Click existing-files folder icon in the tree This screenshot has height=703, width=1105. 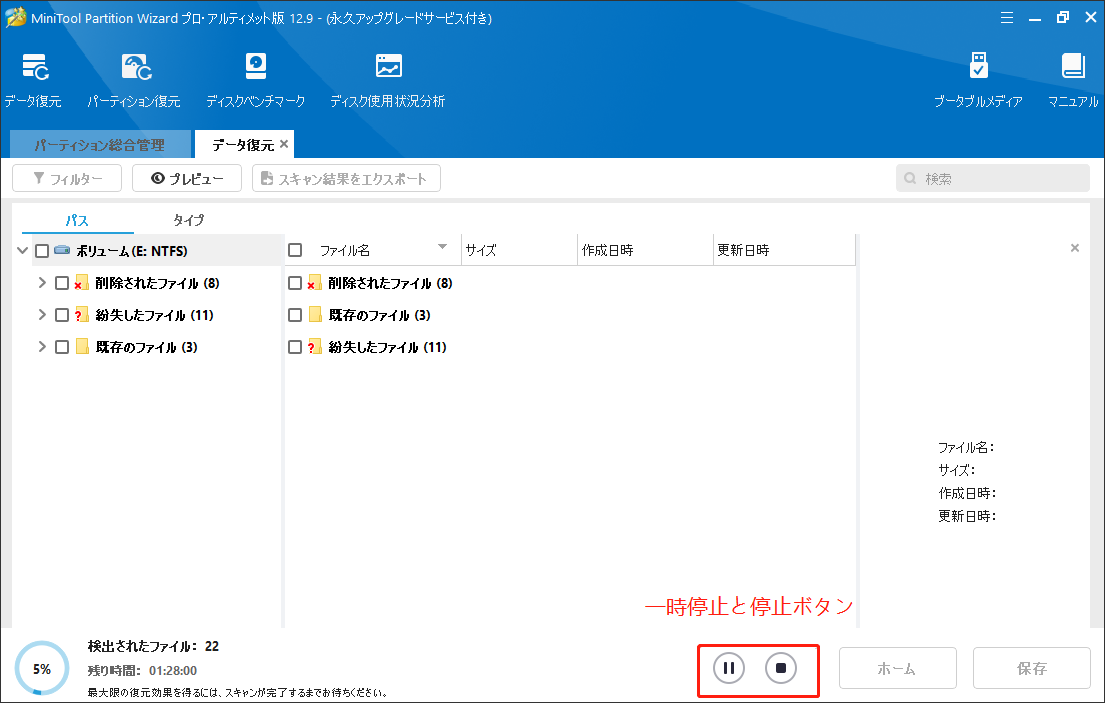click(82, 347)
